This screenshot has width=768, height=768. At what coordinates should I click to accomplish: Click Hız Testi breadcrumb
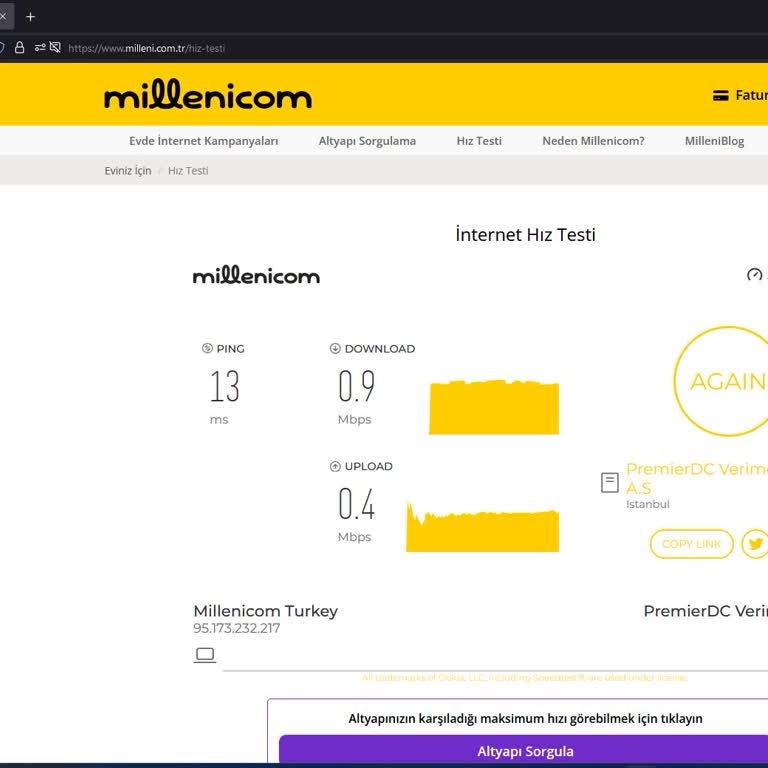click(x=188, y=170)
